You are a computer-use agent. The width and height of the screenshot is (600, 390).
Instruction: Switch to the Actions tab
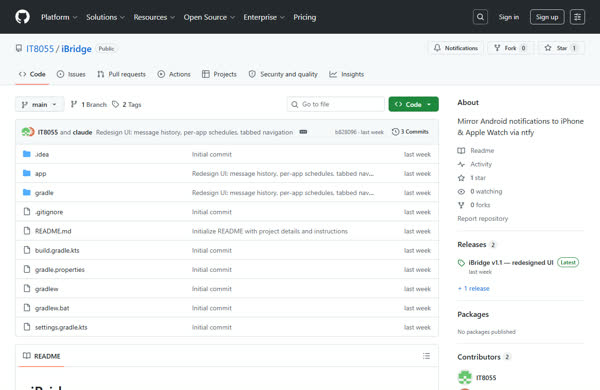(174, 74)
